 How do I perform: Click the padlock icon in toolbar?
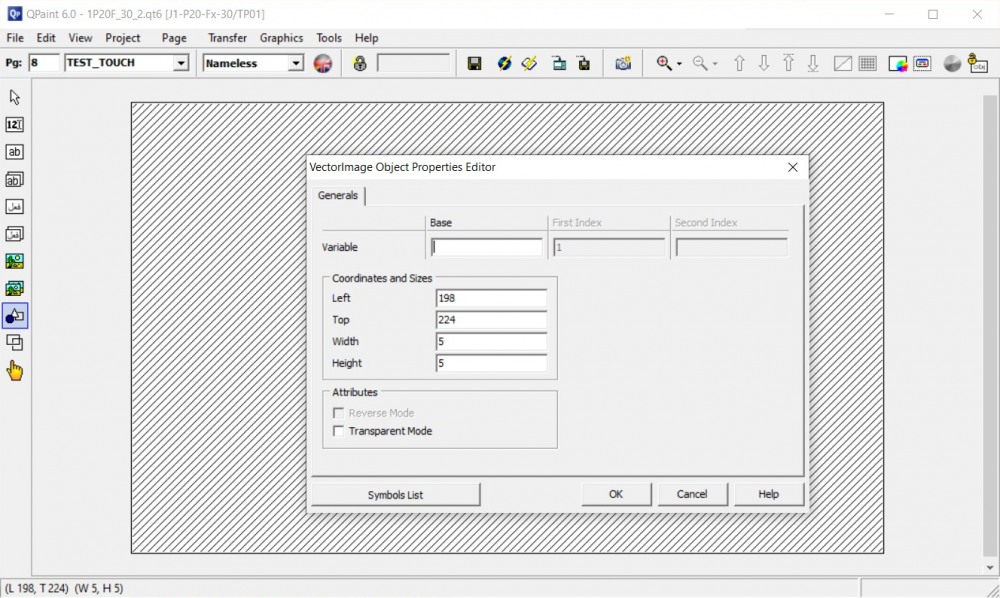click(x=360, y=64)
